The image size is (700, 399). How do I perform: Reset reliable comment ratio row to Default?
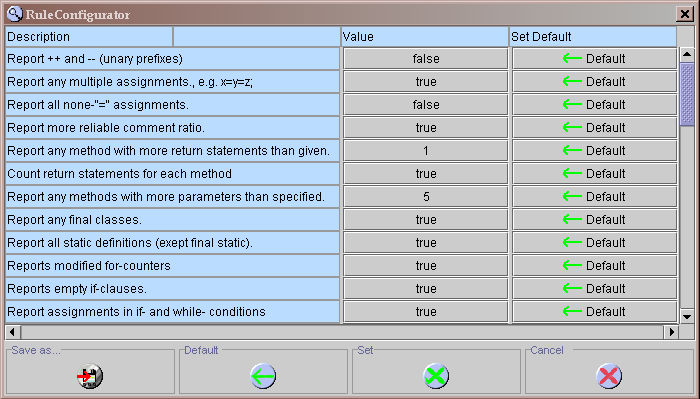tap(594, 128)
